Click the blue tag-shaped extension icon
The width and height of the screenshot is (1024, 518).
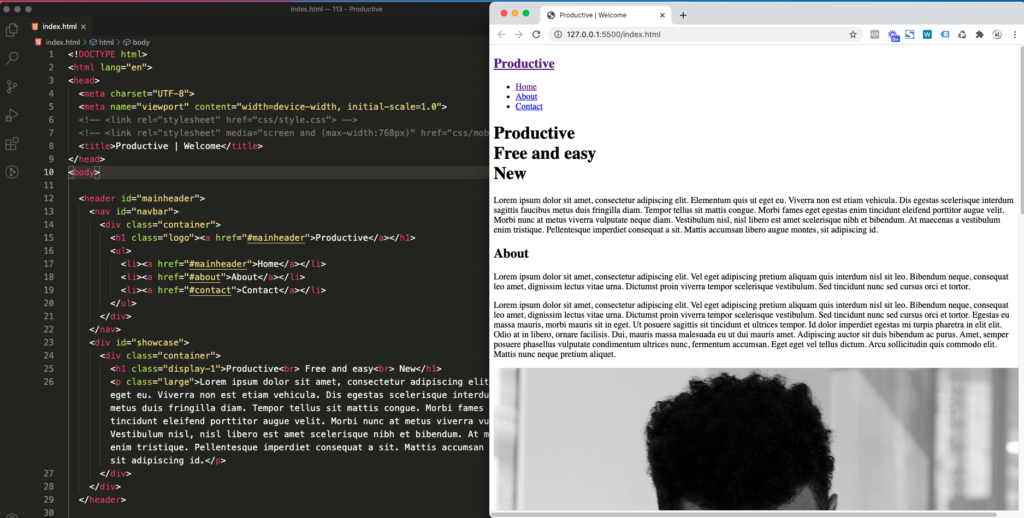(x=944, y=35)
